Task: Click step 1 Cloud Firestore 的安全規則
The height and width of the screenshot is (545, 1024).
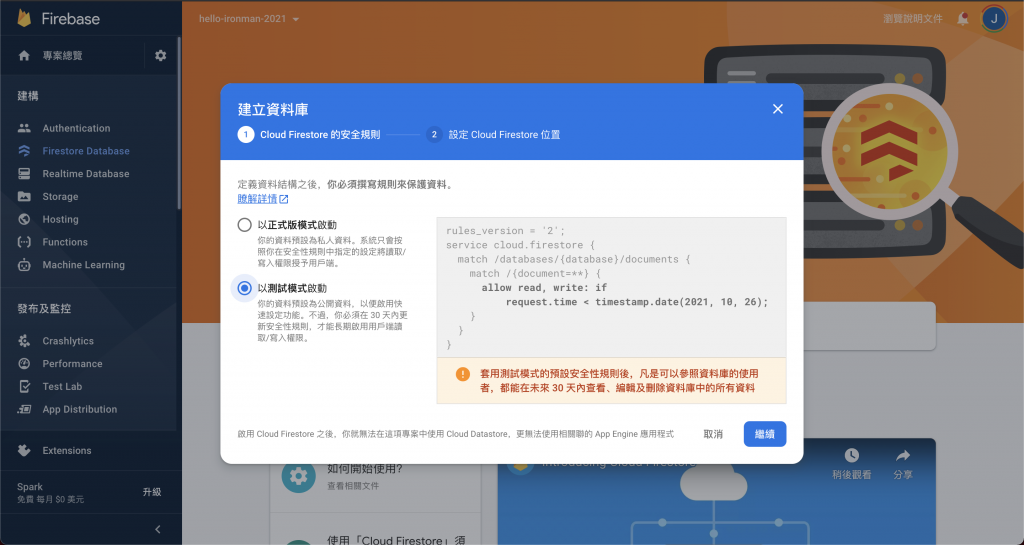Action: [309, 134]
